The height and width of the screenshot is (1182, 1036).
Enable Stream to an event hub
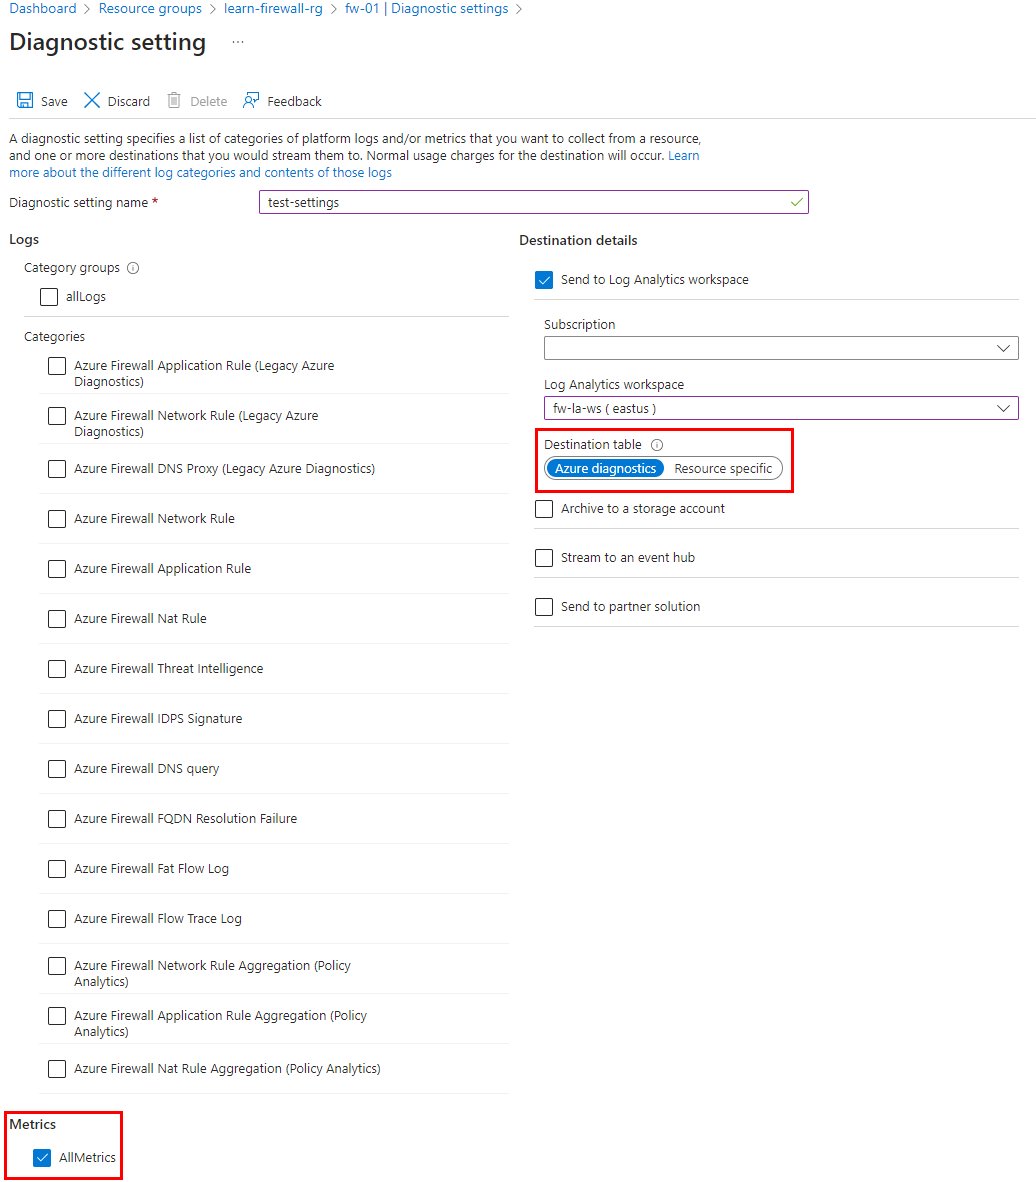click(544, 557)
